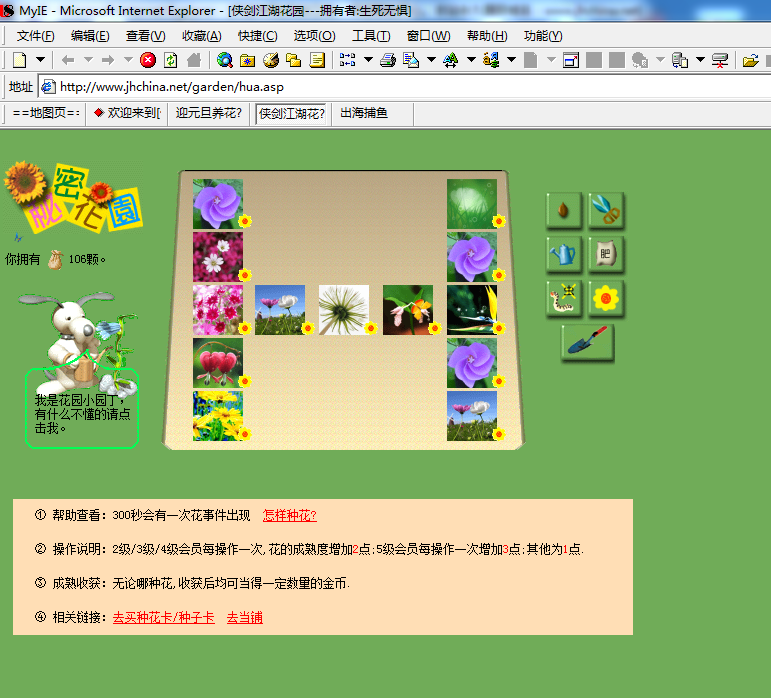Open the 编辑(E) menu
Viewport: 771px width, 698px height.
(x=90, y=36)
